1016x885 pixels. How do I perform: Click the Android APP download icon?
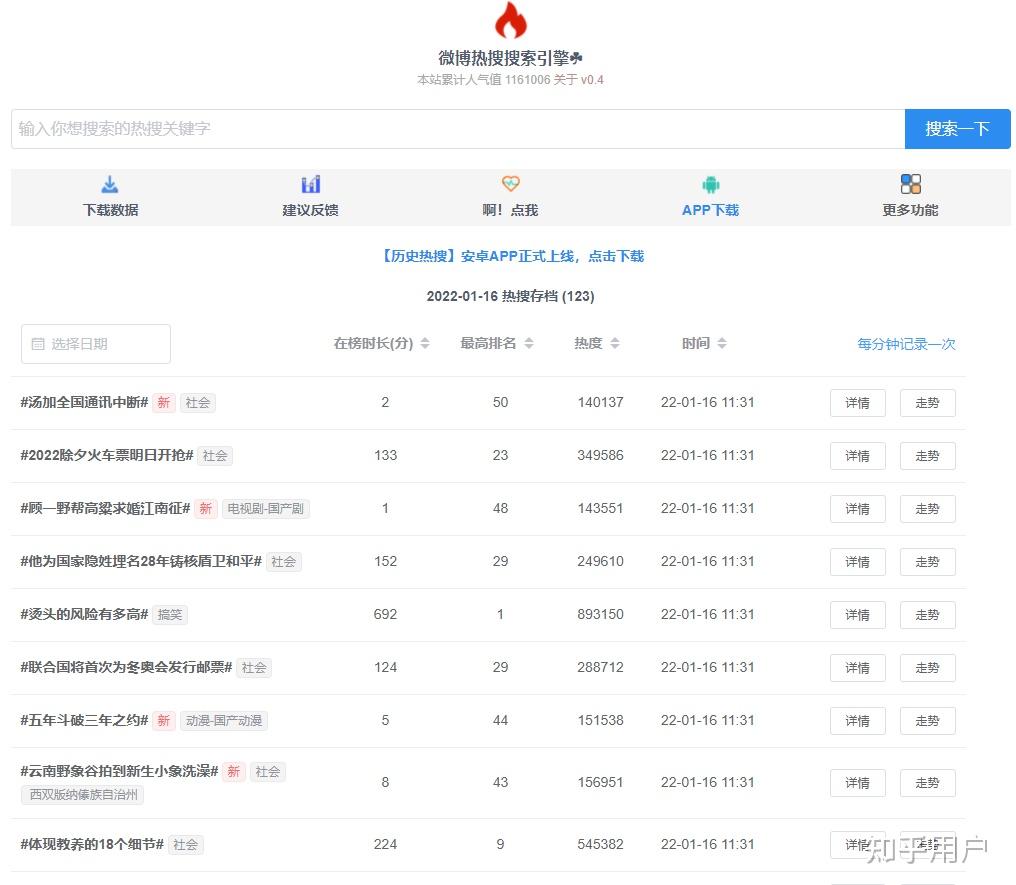coord(711,185)
